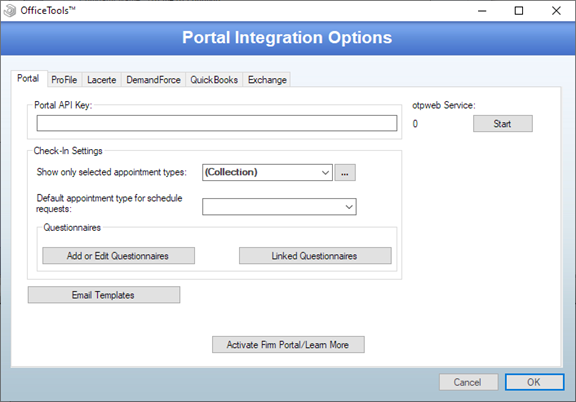Viewport: 576px width, 402px height.
Task: Select the Portal tab
Action: [x=28, y=78]
